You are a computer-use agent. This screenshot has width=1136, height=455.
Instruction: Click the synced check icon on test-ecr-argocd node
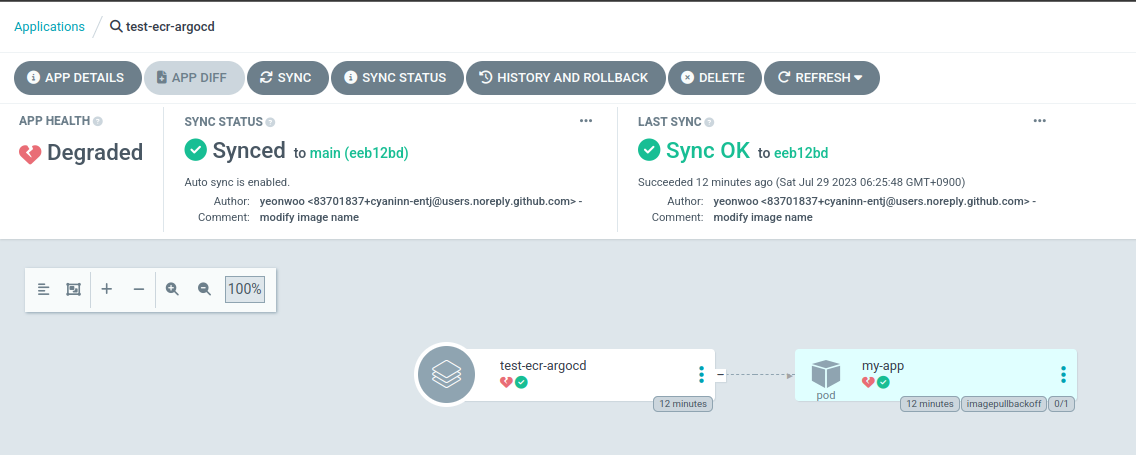(521, 383)
